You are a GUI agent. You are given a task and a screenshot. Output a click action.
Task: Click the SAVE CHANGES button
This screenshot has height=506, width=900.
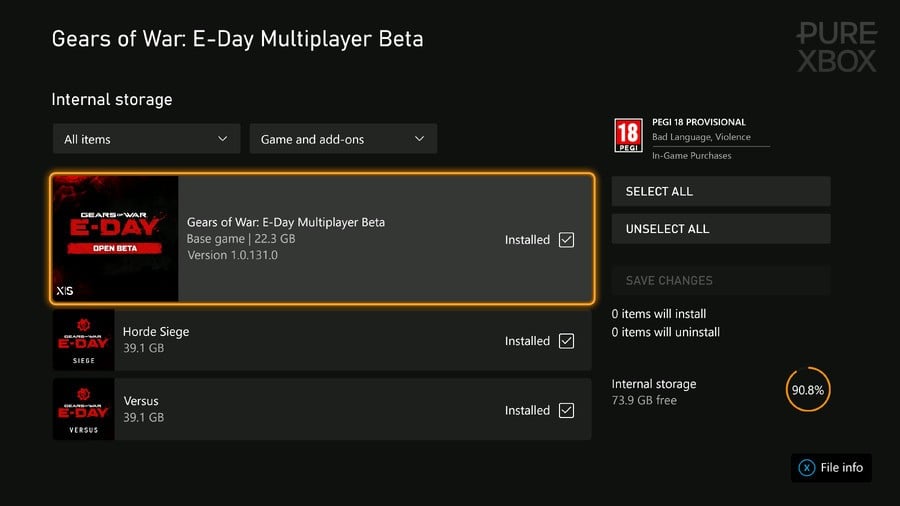(721, 281)
